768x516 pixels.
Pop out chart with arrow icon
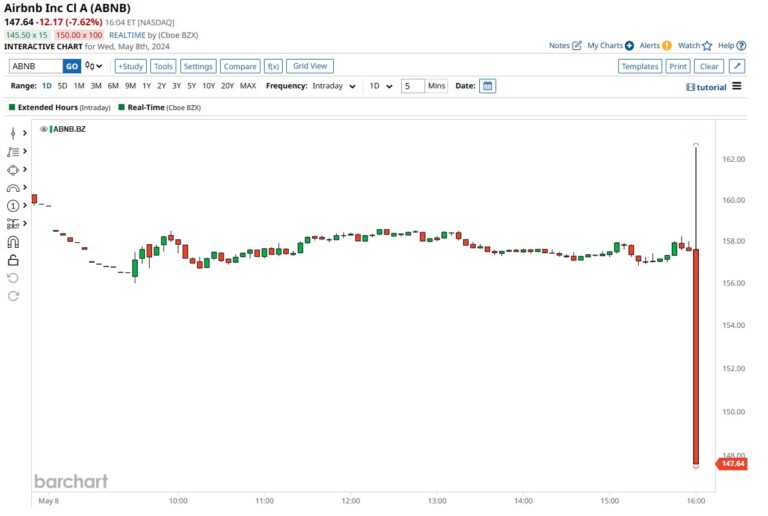click(737, 66)
